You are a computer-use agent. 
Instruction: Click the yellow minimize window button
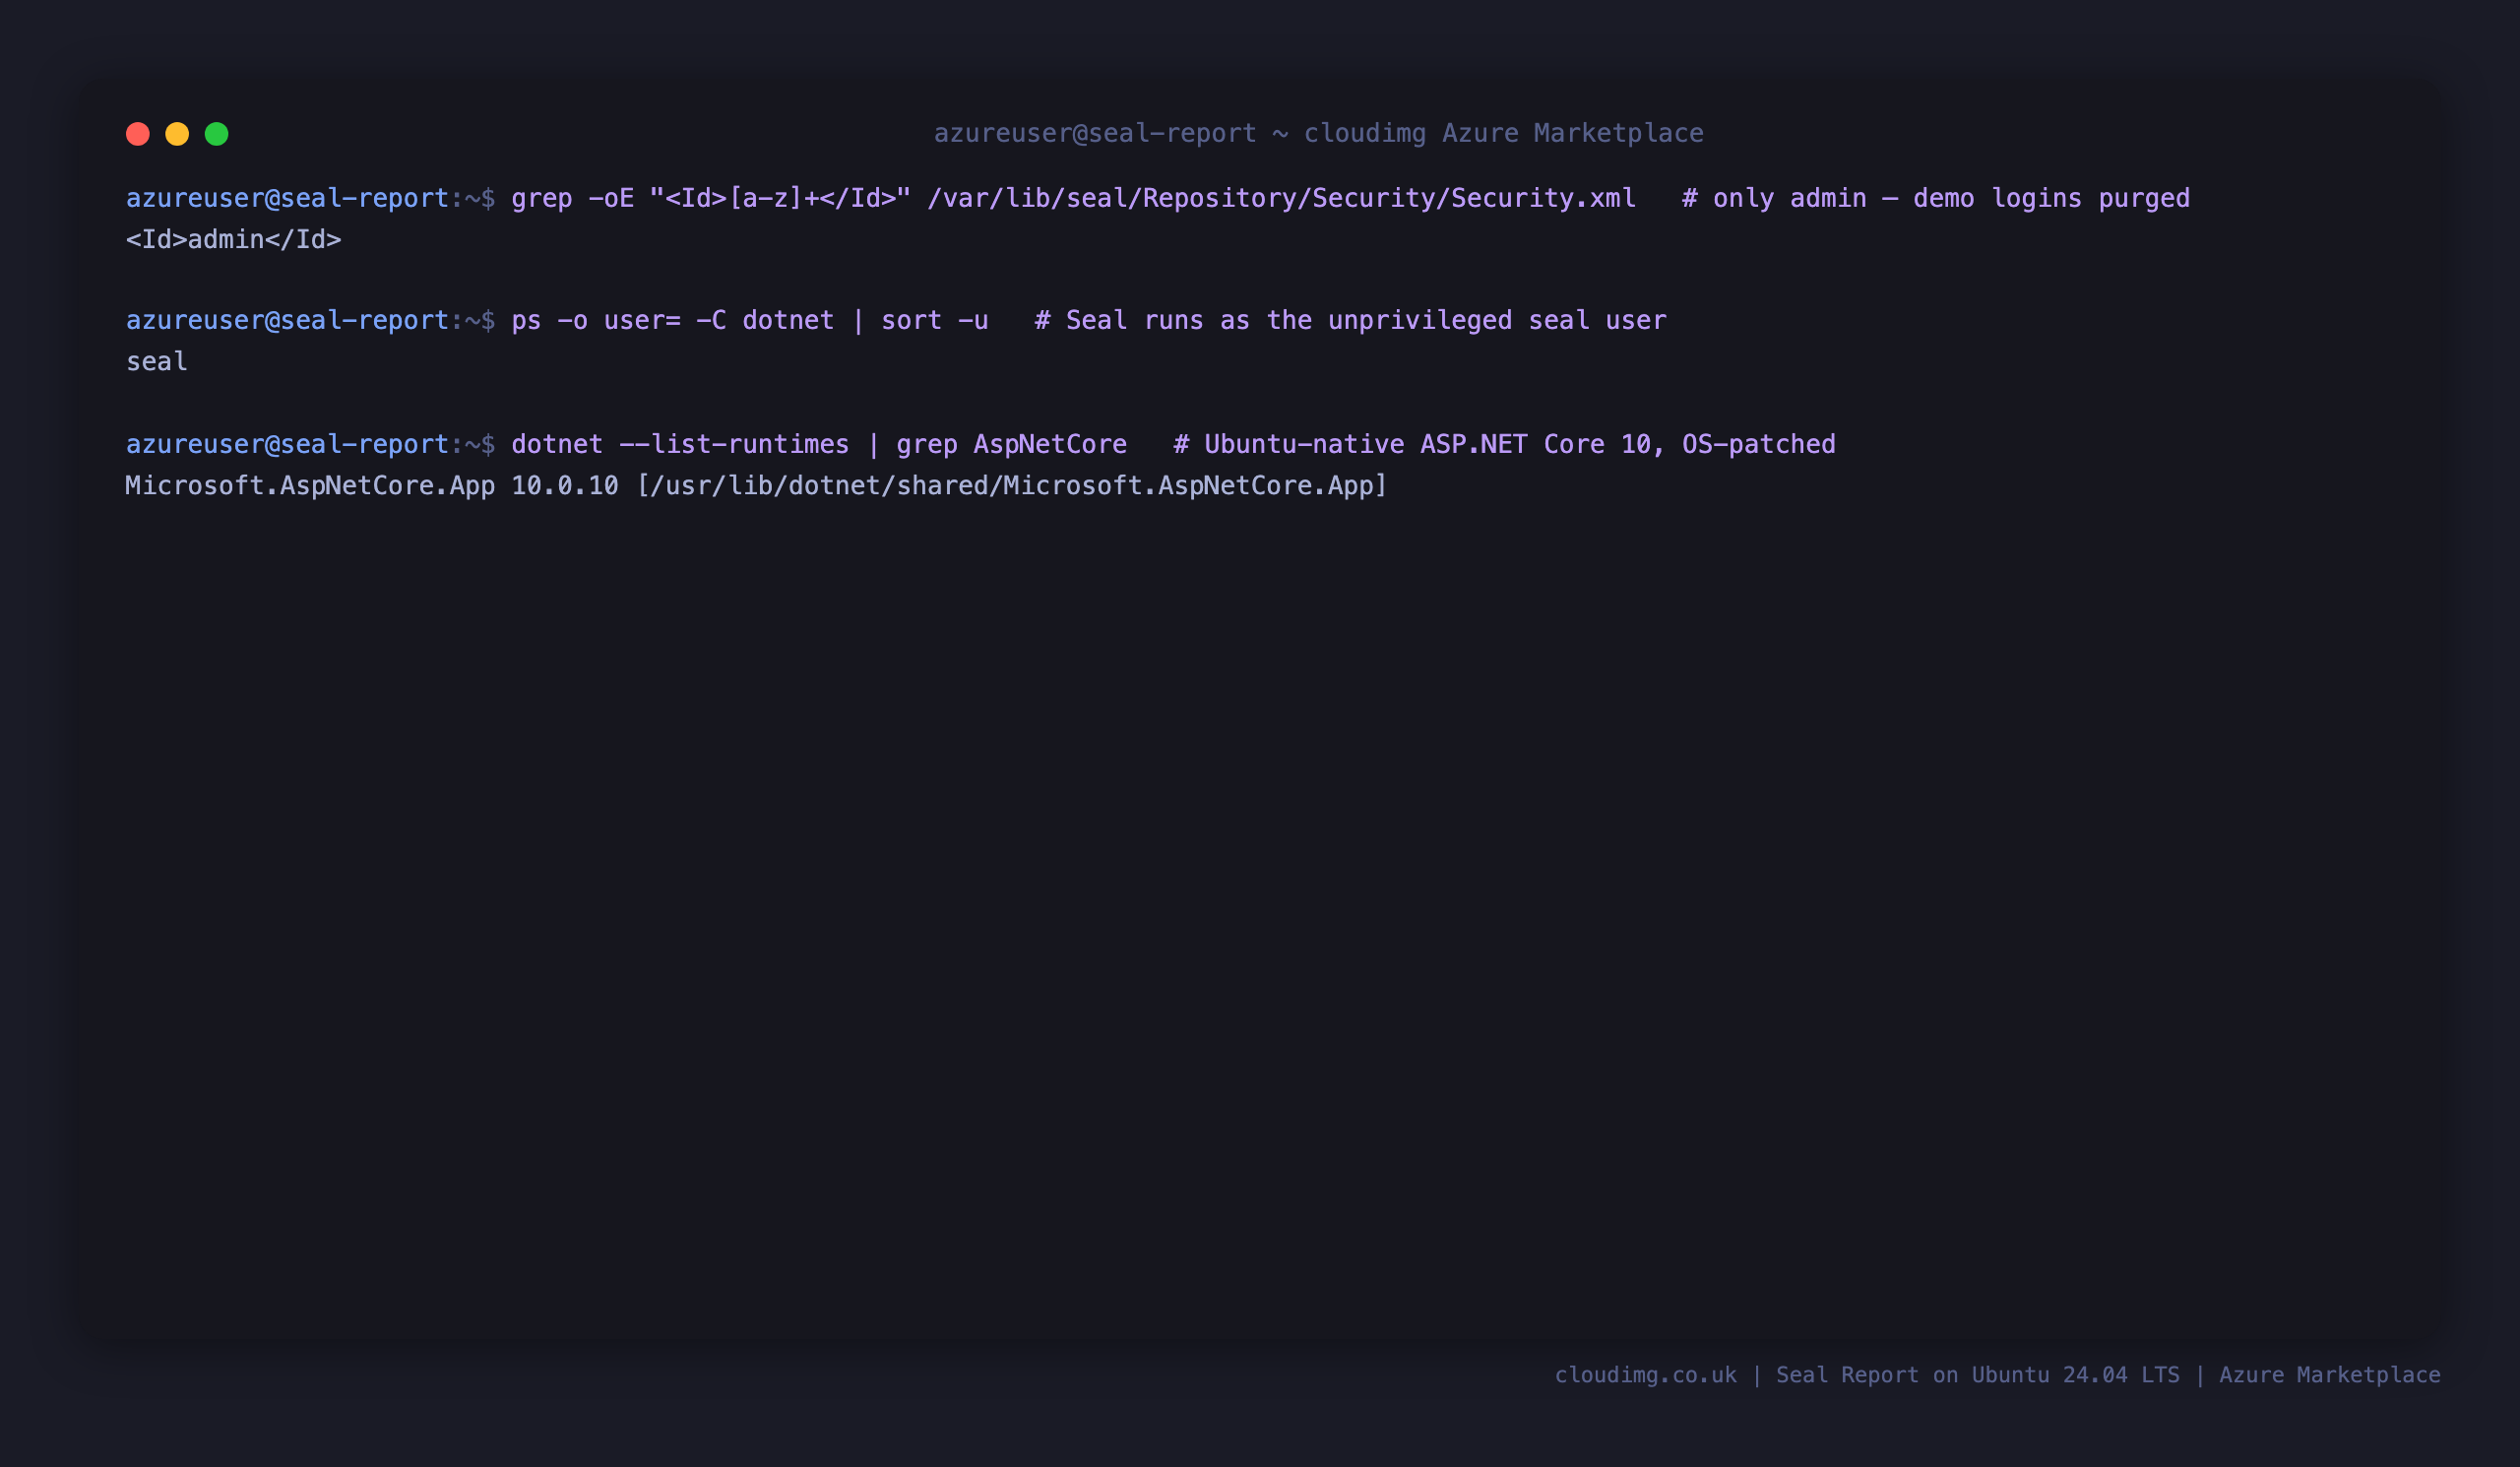[x=177, y=134]
